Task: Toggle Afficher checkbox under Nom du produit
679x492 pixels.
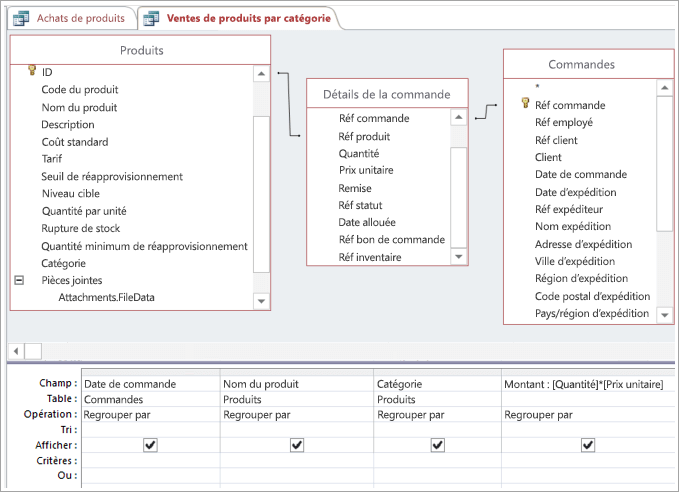Action: point(297,445)
